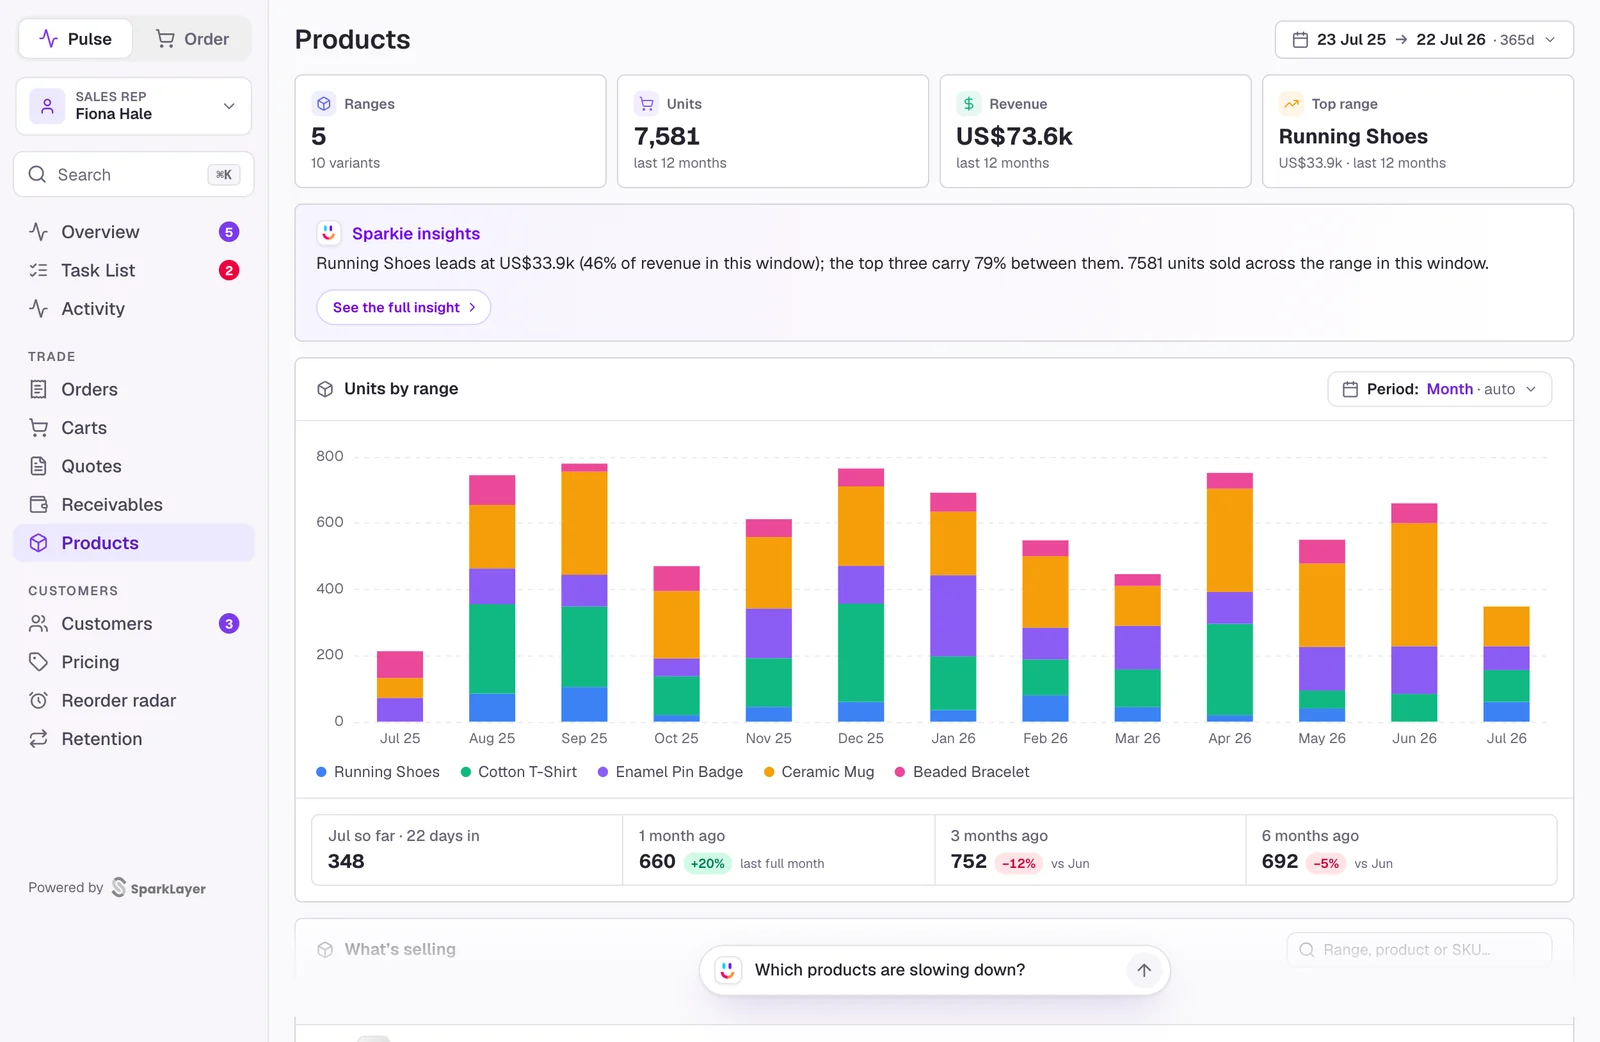
Task: Click the Pricing tag icon
Action: [39, 662]
